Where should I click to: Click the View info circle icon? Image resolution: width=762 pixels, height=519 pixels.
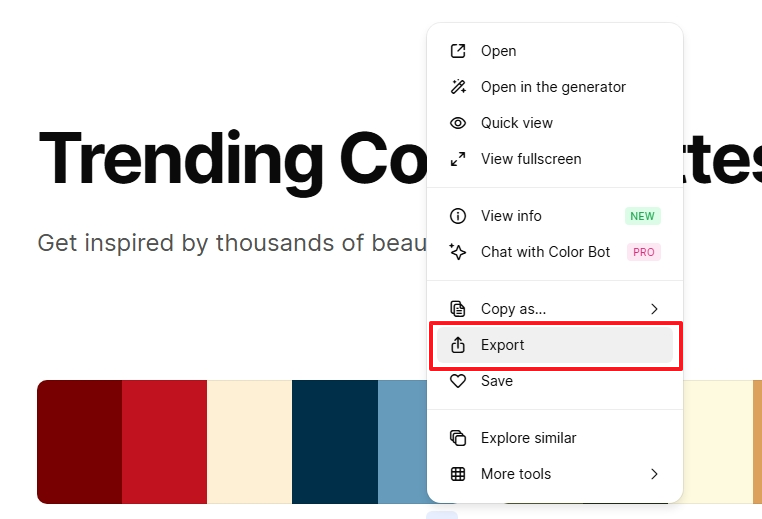458,216
